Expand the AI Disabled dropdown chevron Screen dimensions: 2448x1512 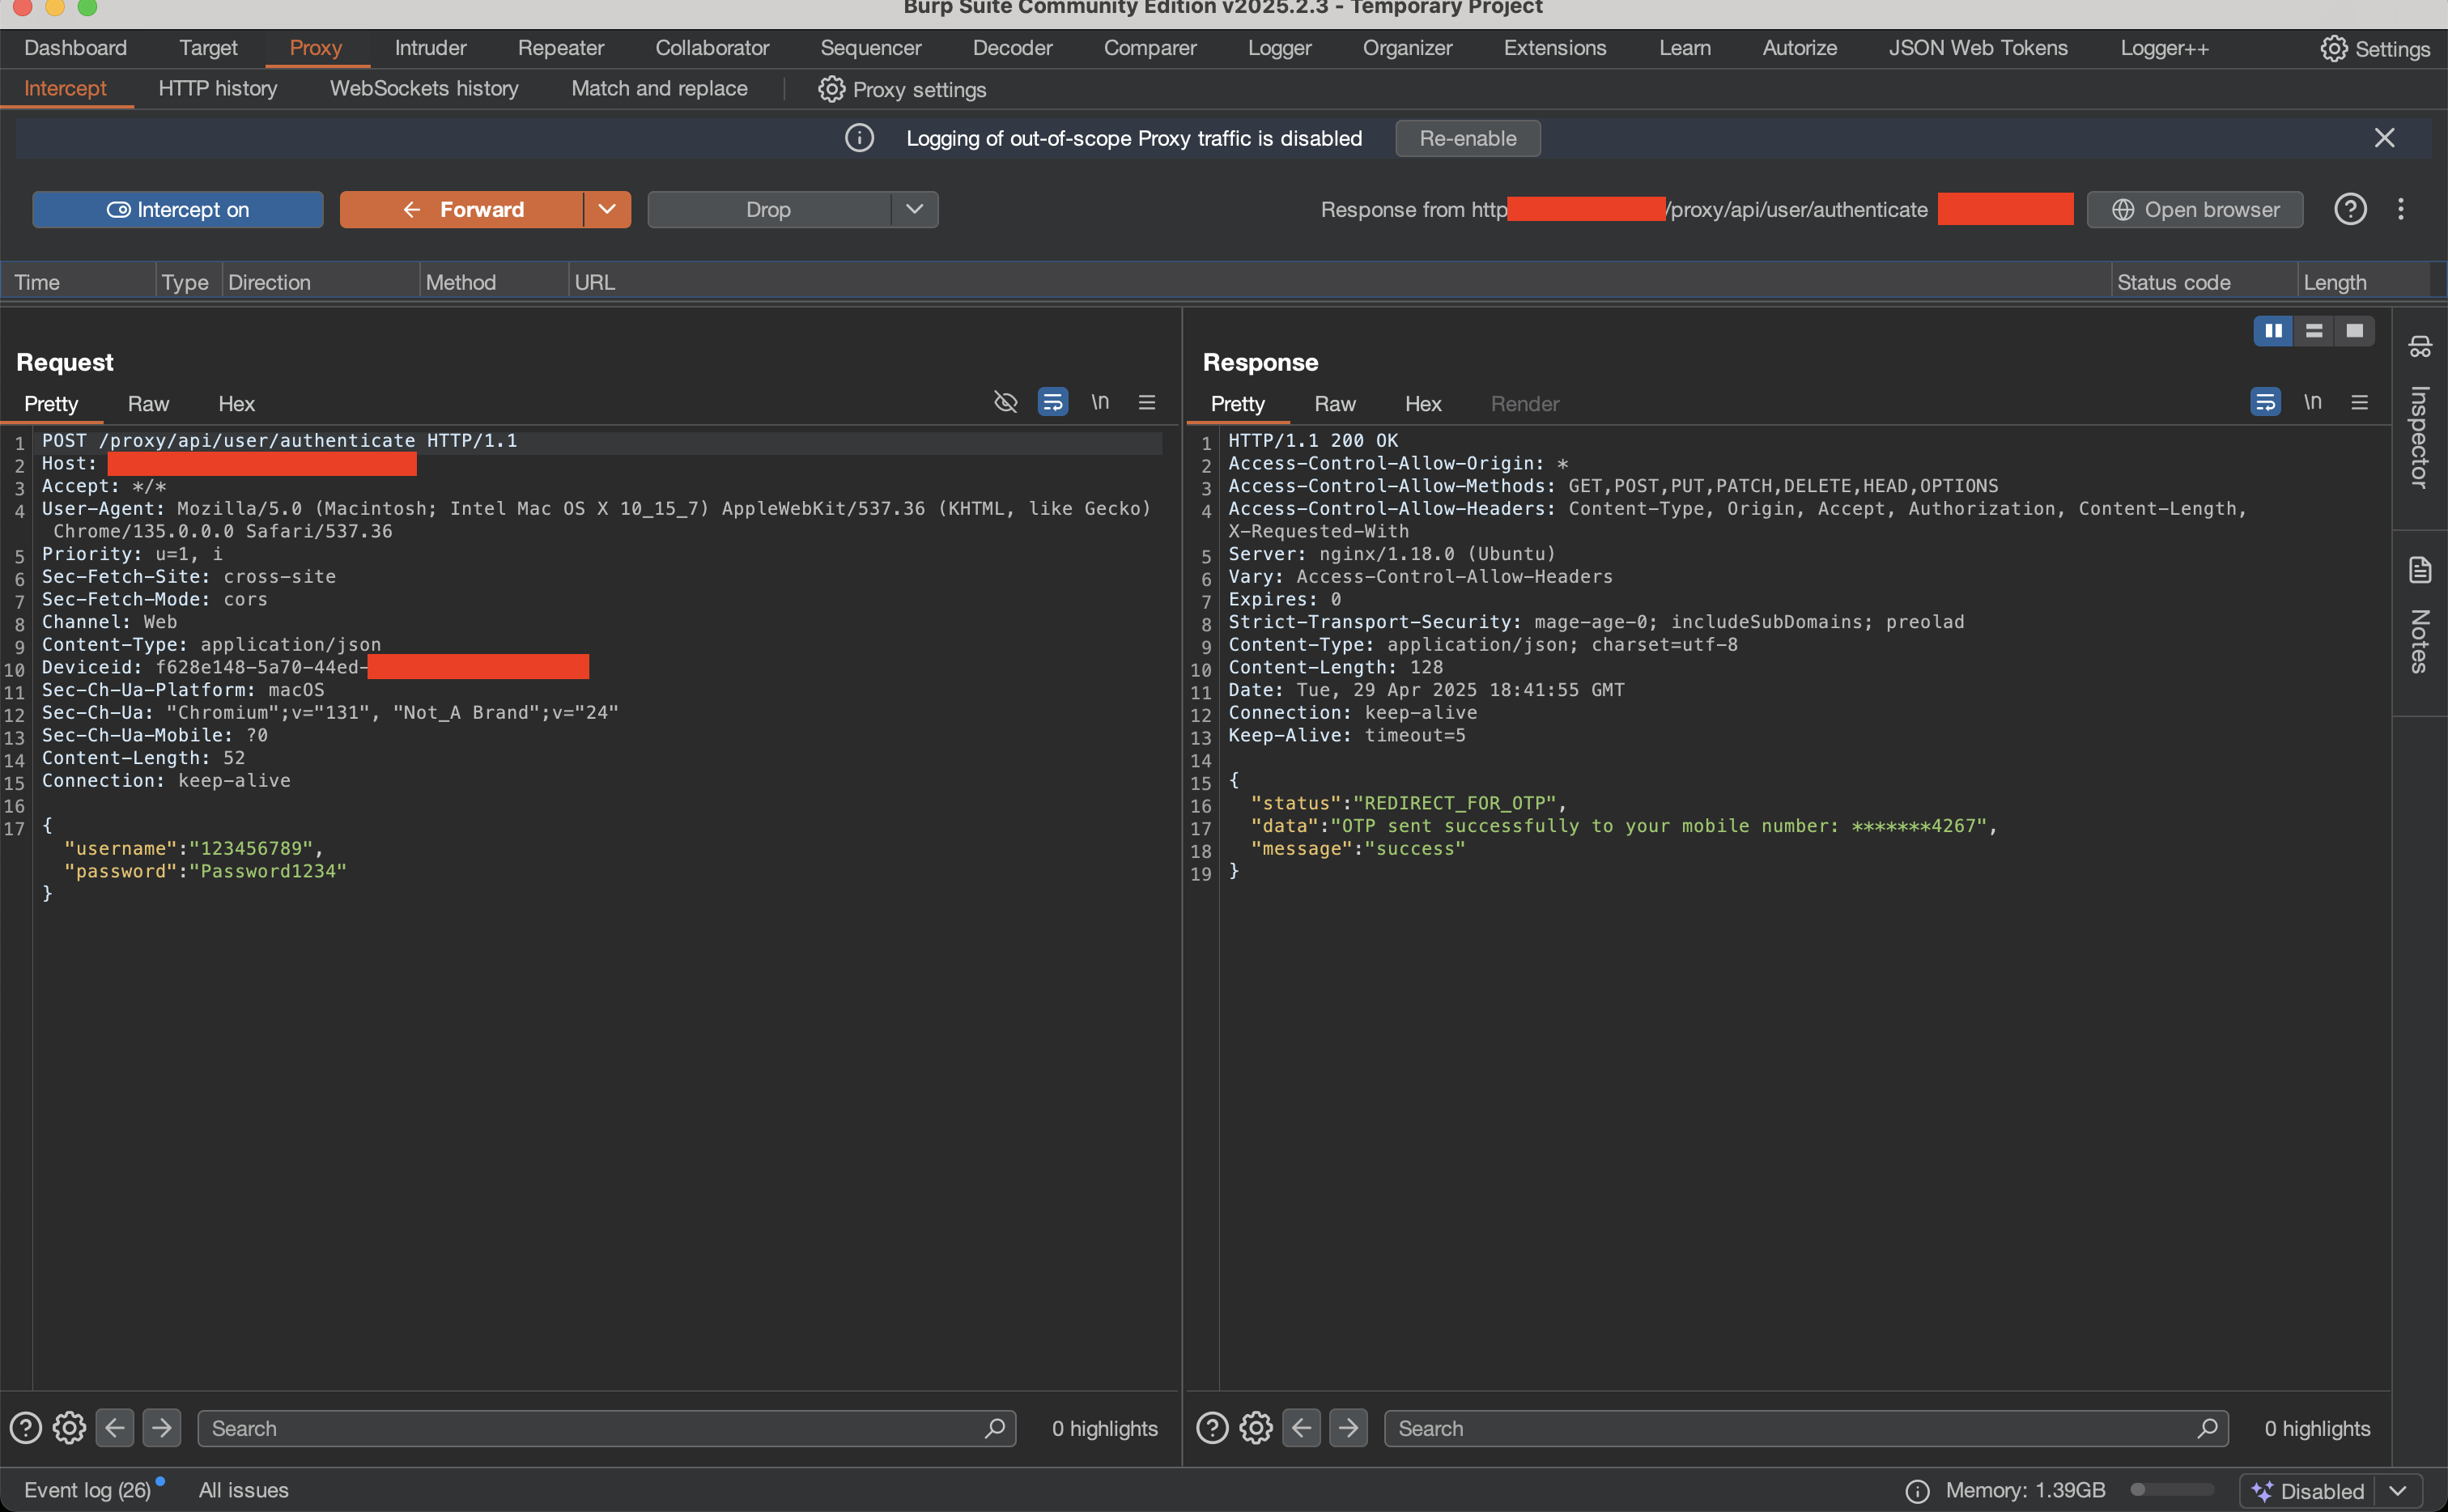[2397, 1491]
